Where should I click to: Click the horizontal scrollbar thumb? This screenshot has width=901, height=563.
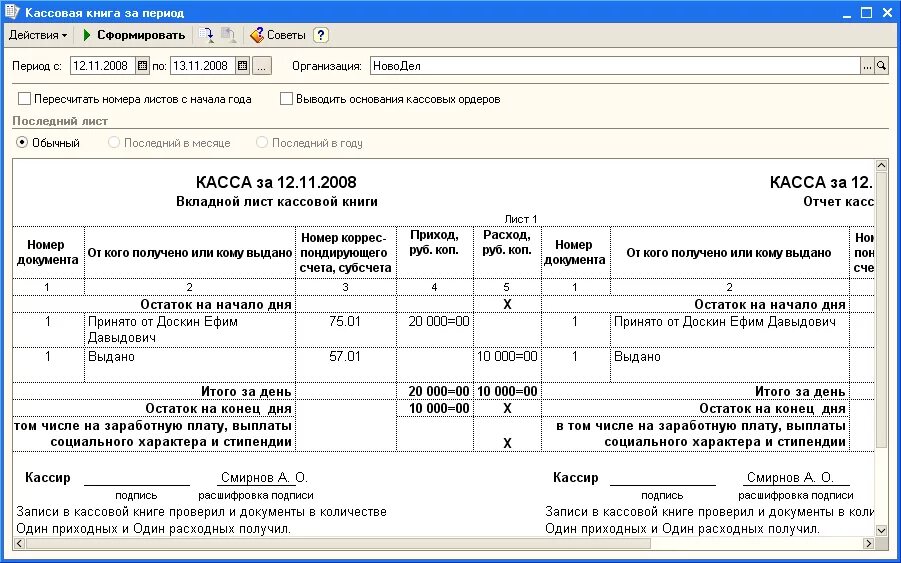[x=338, y=543]
